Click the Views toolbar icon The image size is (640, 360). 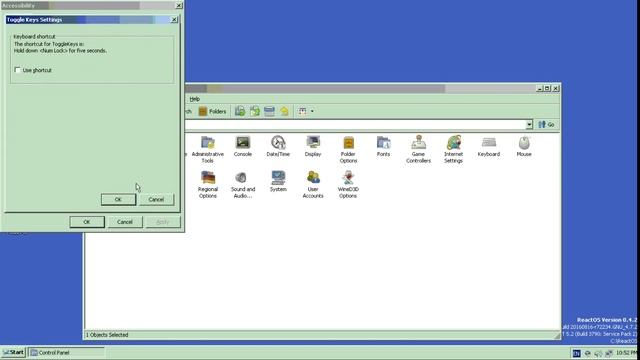[x=302, y=111]
